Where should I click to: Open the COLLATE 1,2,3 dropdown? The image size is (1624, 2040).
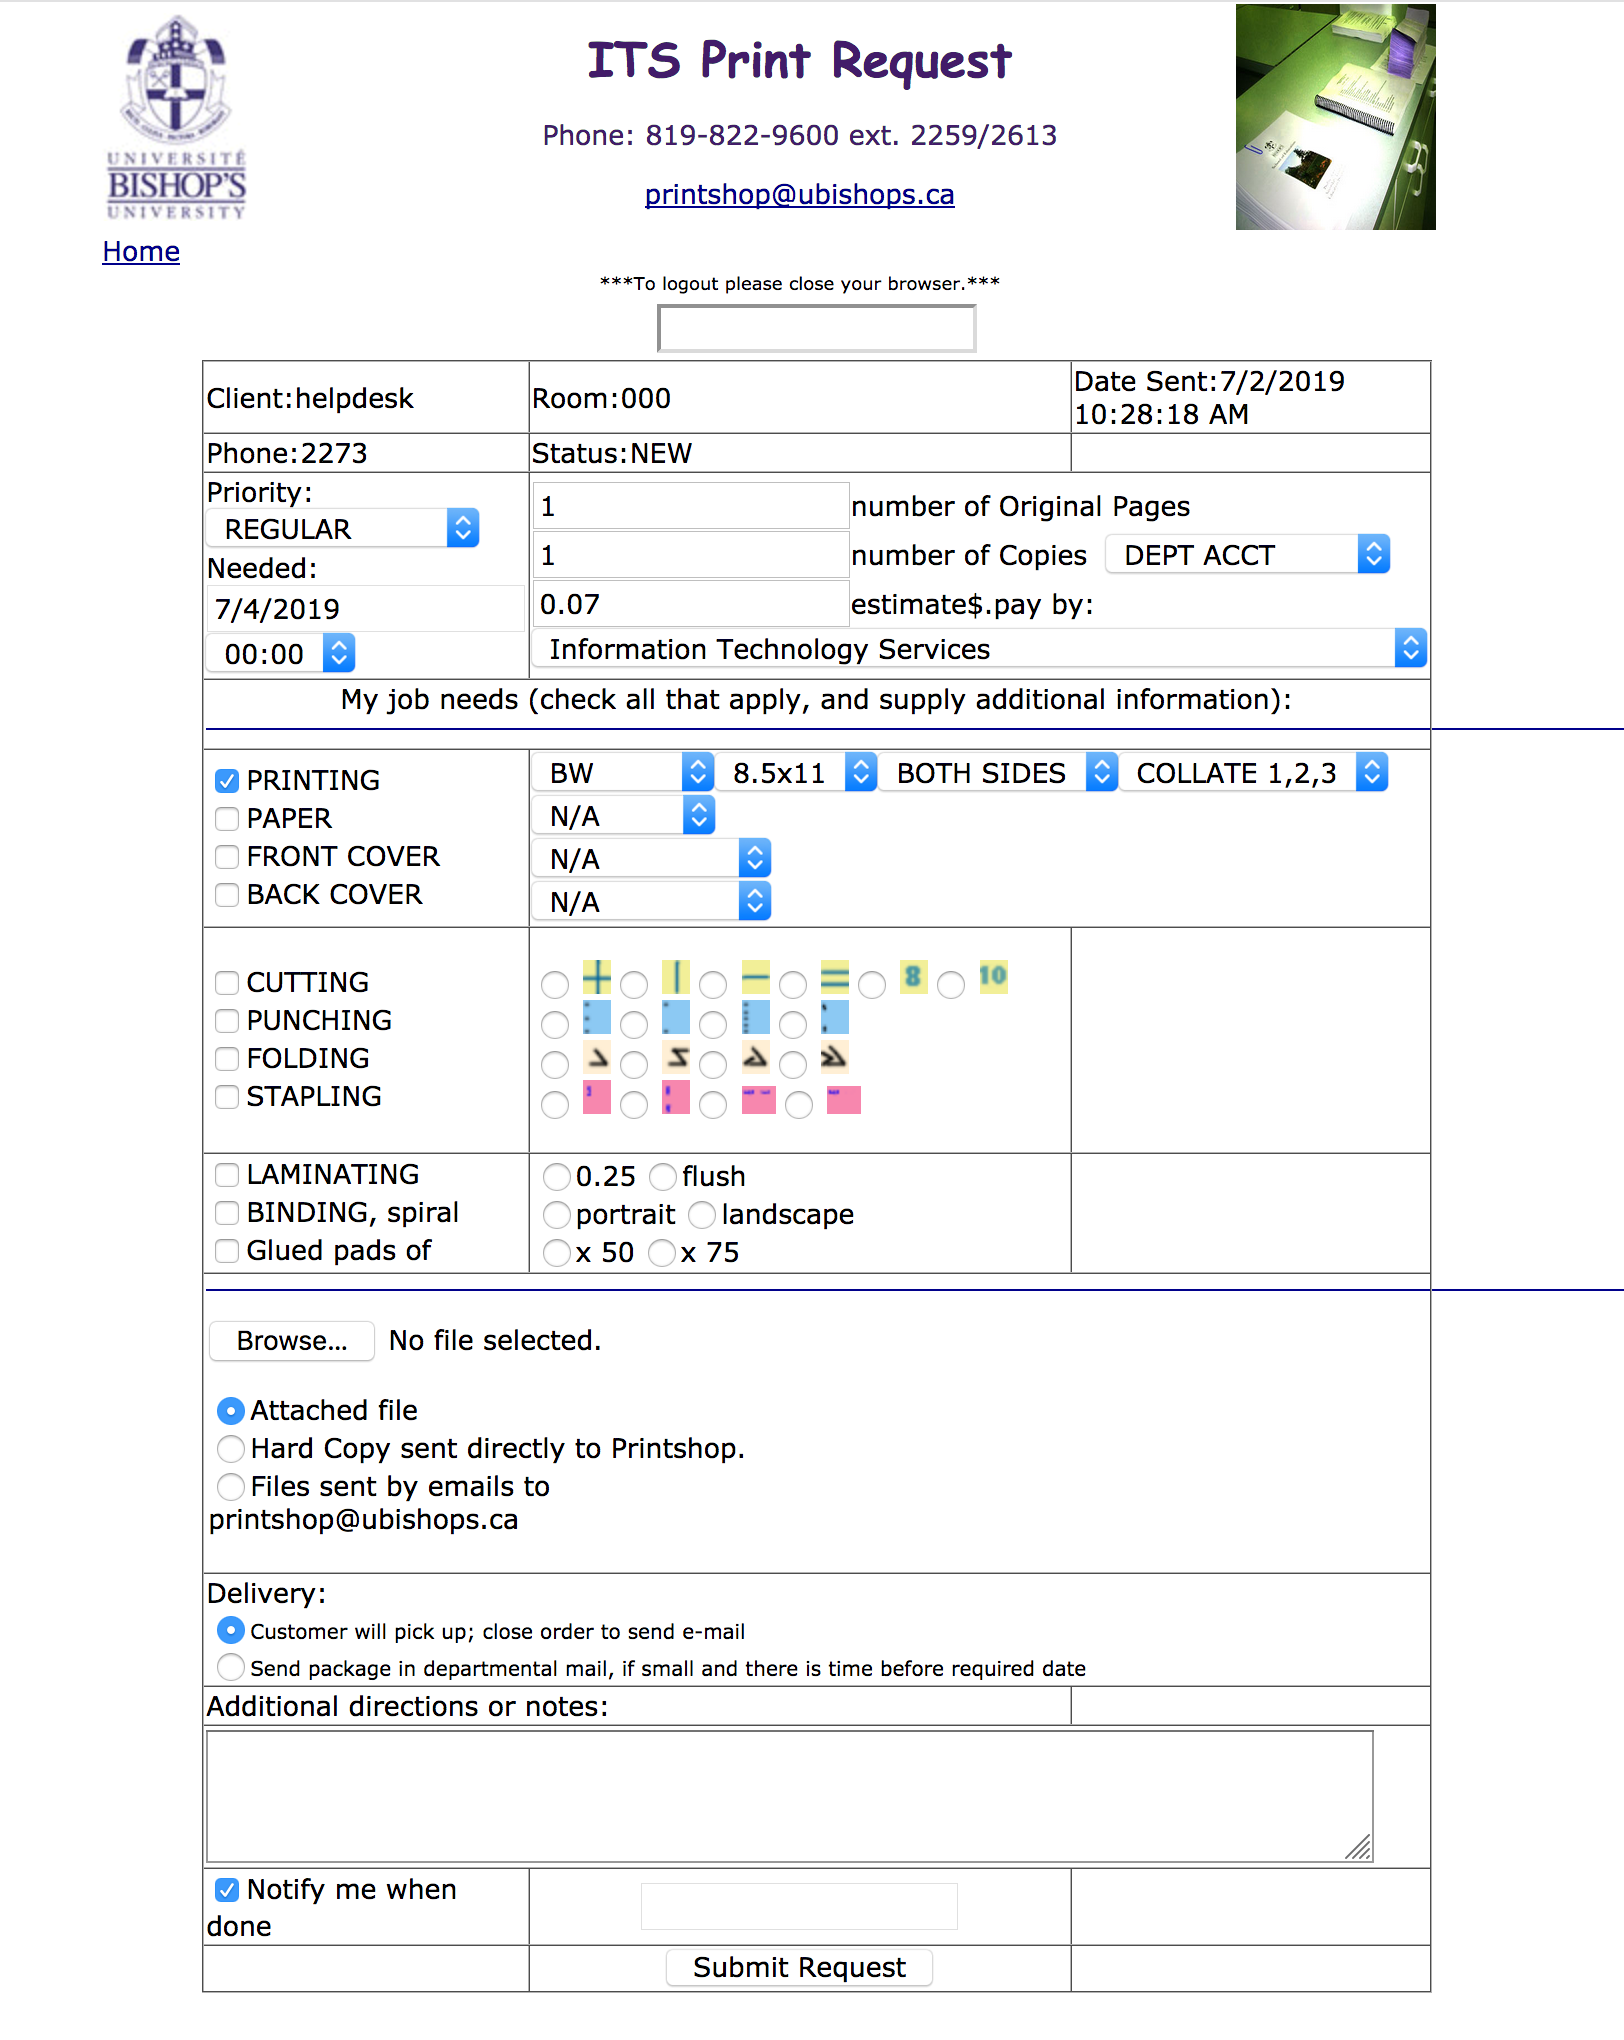tap(1254, 773)
